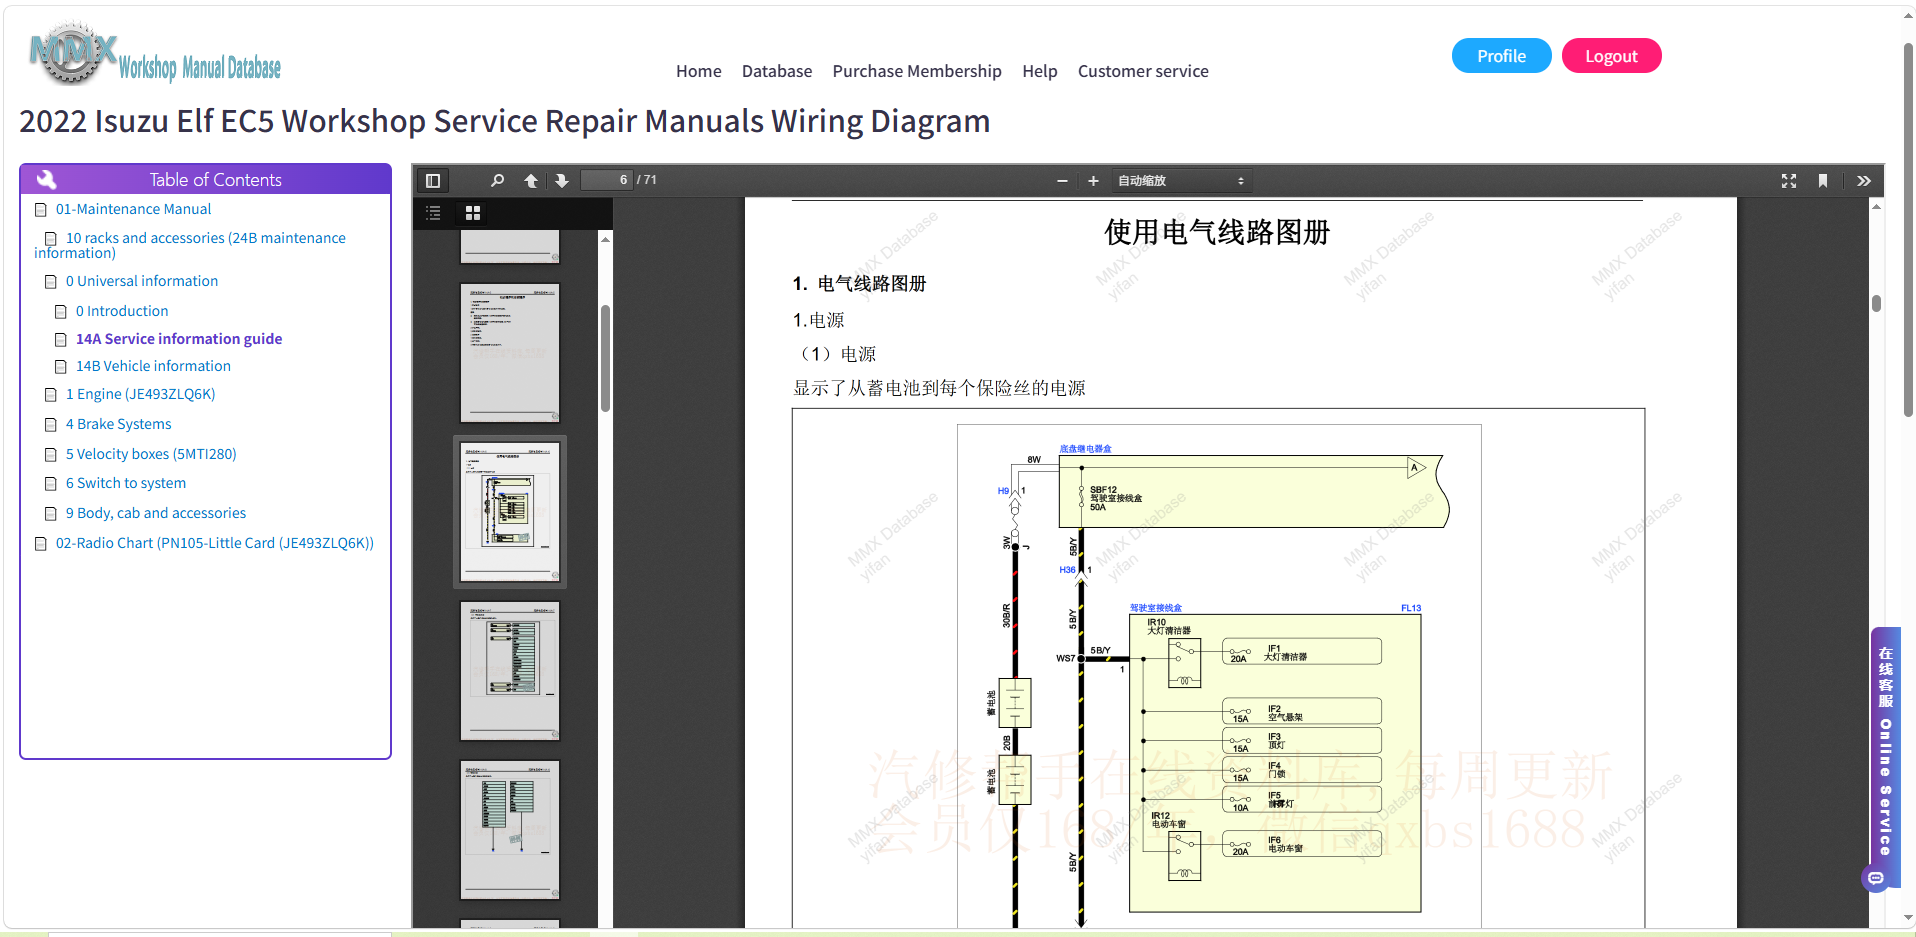Click the page icon beside 0 Universal information
This screenshot has height=937, width=1916.
(51, 282)
